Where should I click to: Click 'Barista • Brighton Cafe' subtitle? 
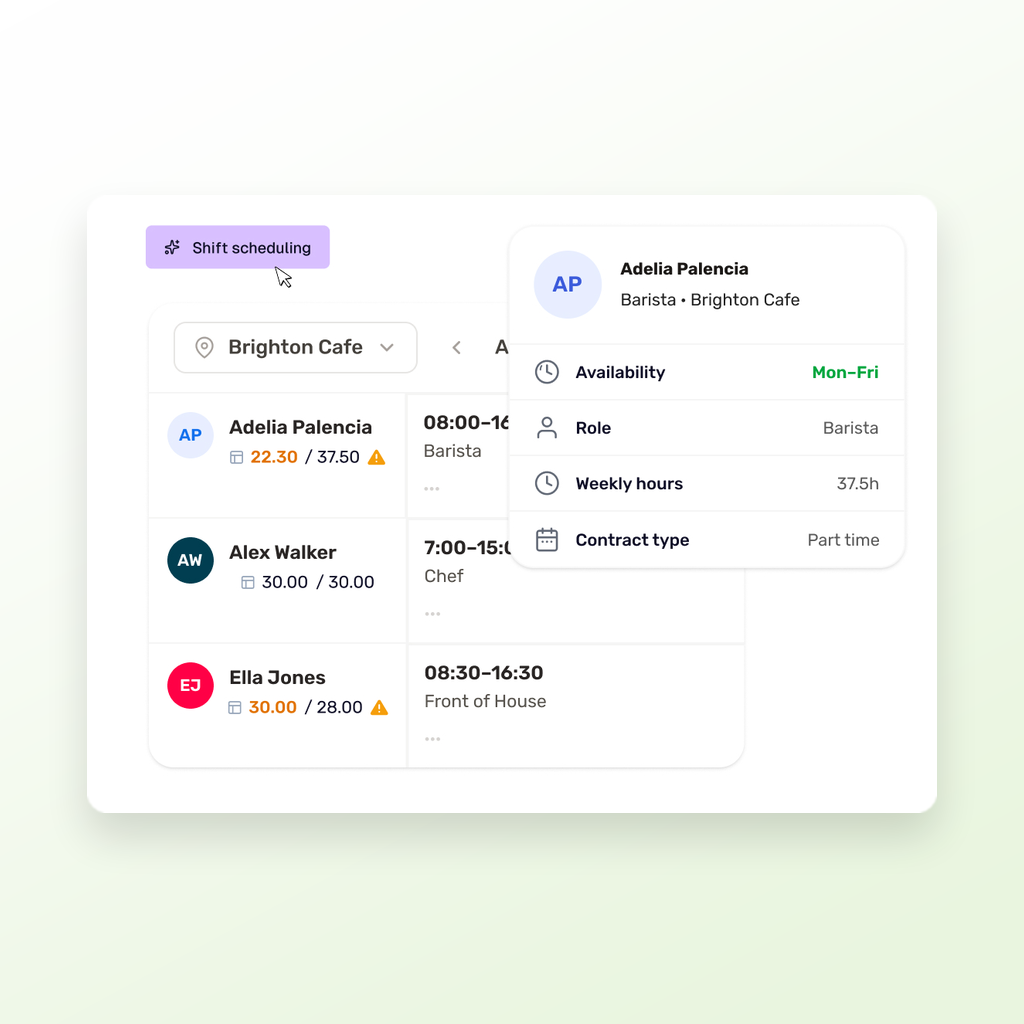710,300
